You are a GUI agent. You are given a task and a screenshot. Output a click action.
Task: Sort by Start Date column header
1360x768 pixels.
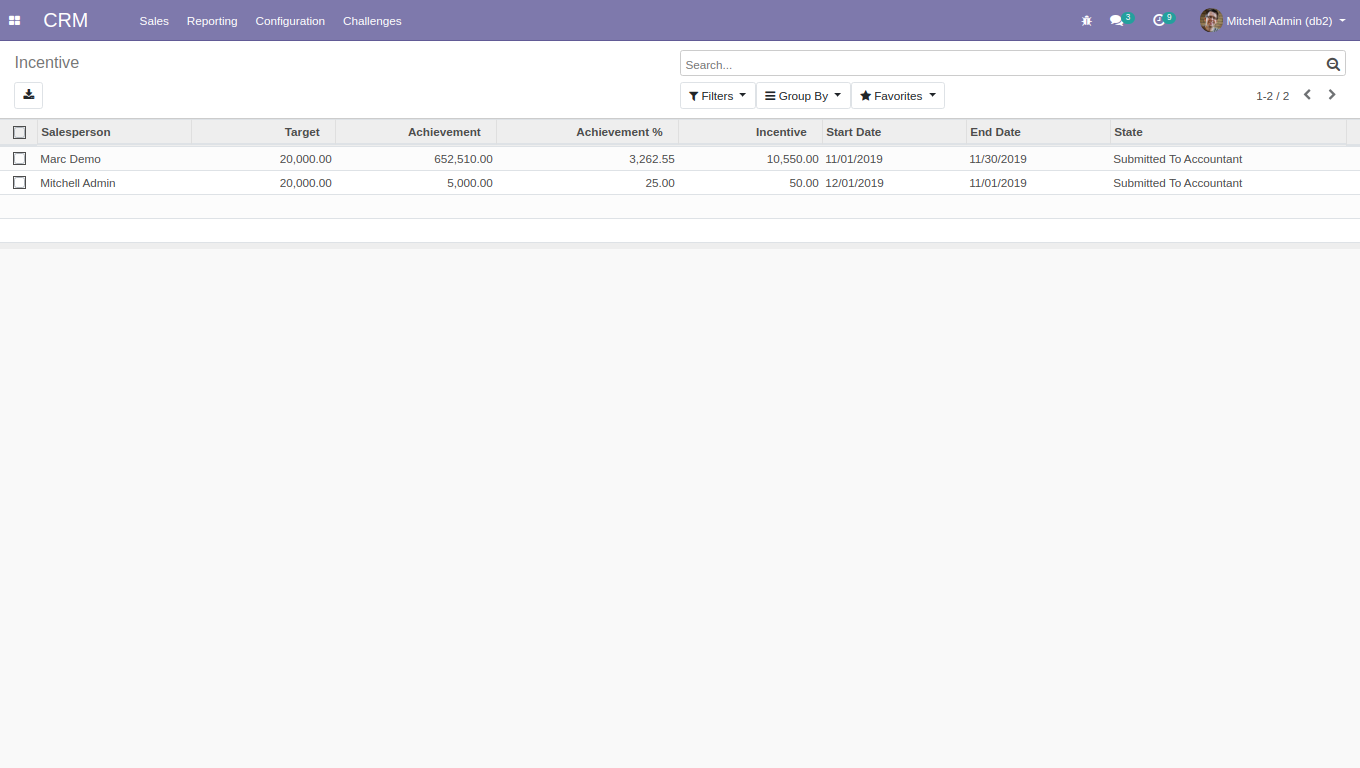[894, 132]
